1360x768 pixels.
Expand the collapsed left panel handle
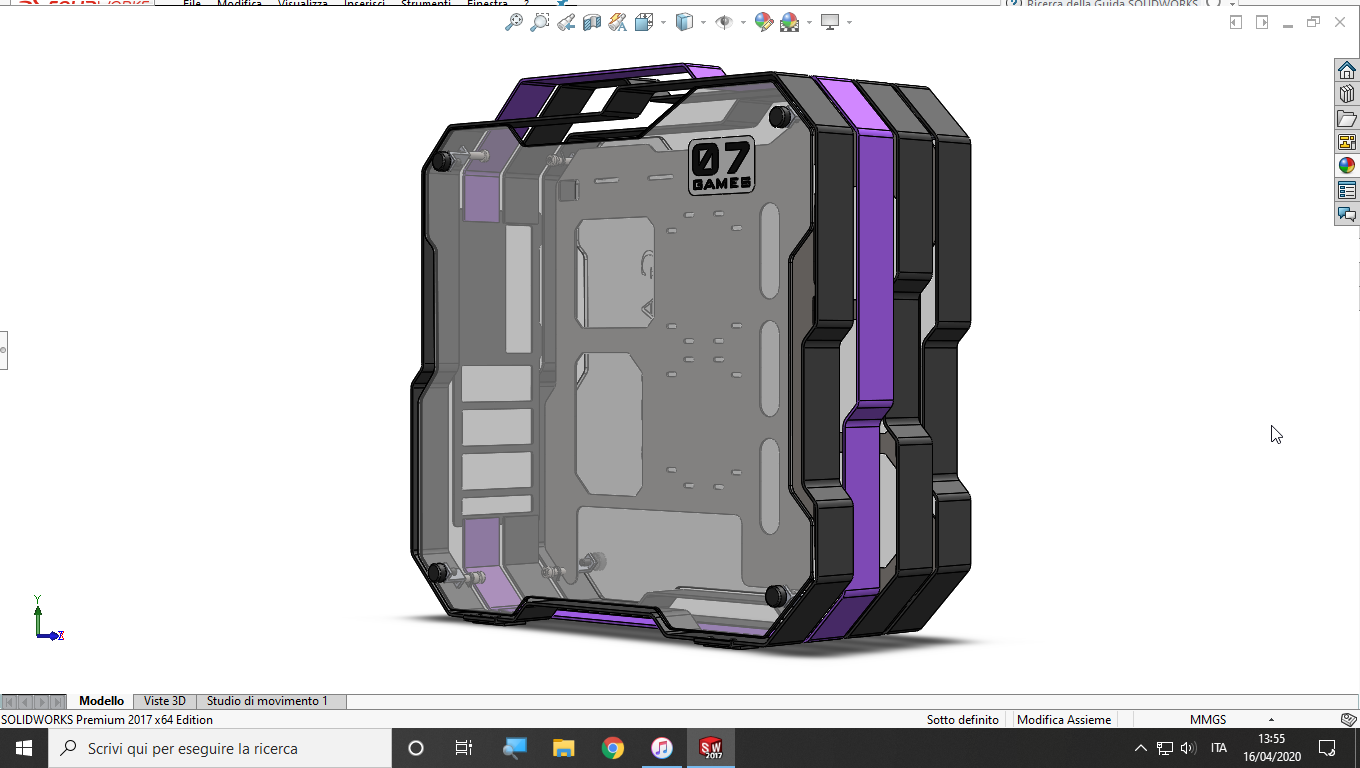click(4, 350)
